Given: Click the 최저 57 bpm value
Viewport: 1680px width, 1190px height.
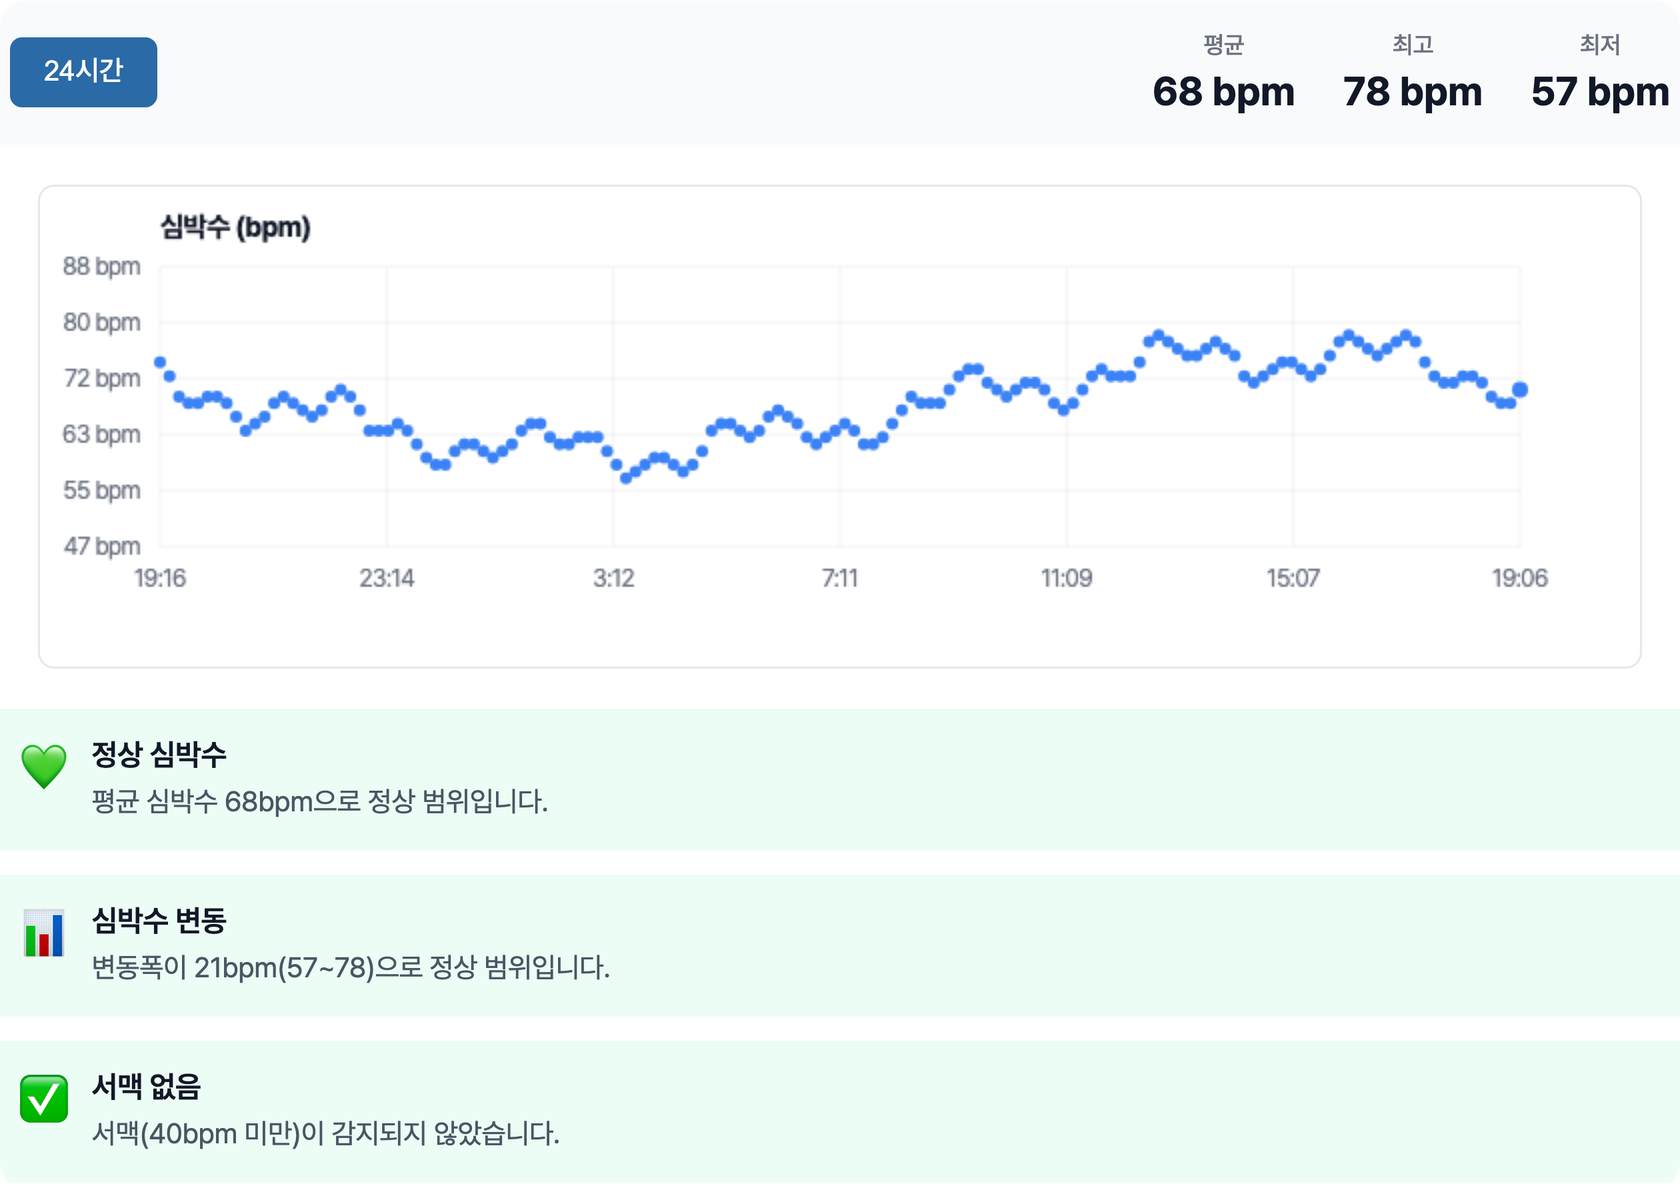Looking at the screenshot, I should [x=1600, y=92].
